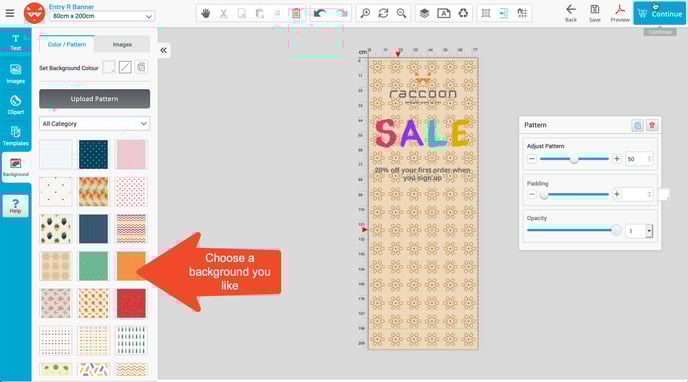The width and height of the screenshot is (688, 382).
Task: Select the hand pan tool
Action: click(205, 14)
